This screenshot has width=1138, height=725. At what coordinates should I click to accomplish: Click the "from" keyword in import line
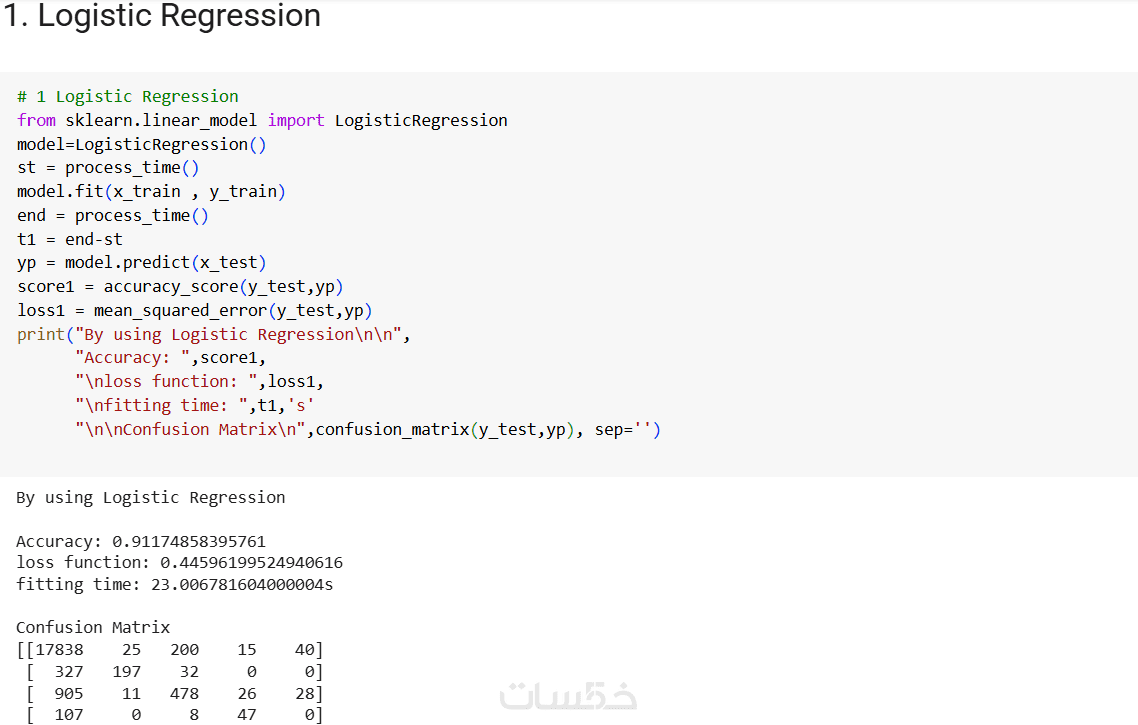tap(36, 120)
